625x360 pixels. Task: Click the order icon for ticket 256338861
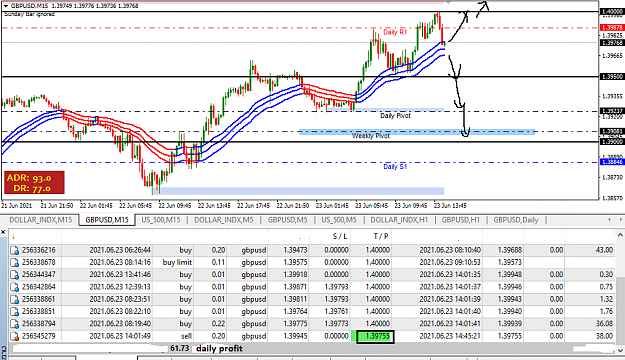pyautogui.click(x=14, y=299)
